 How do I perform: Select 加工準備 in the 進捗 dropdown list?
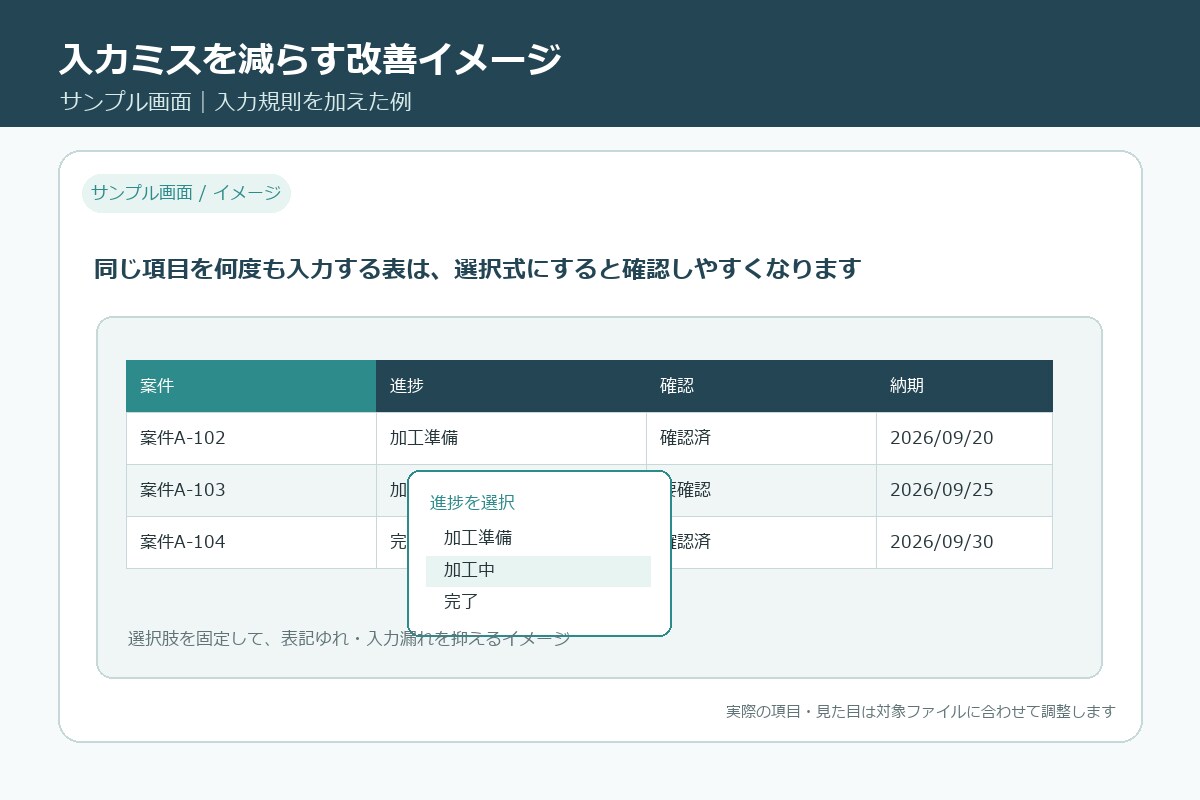(538, 538)
